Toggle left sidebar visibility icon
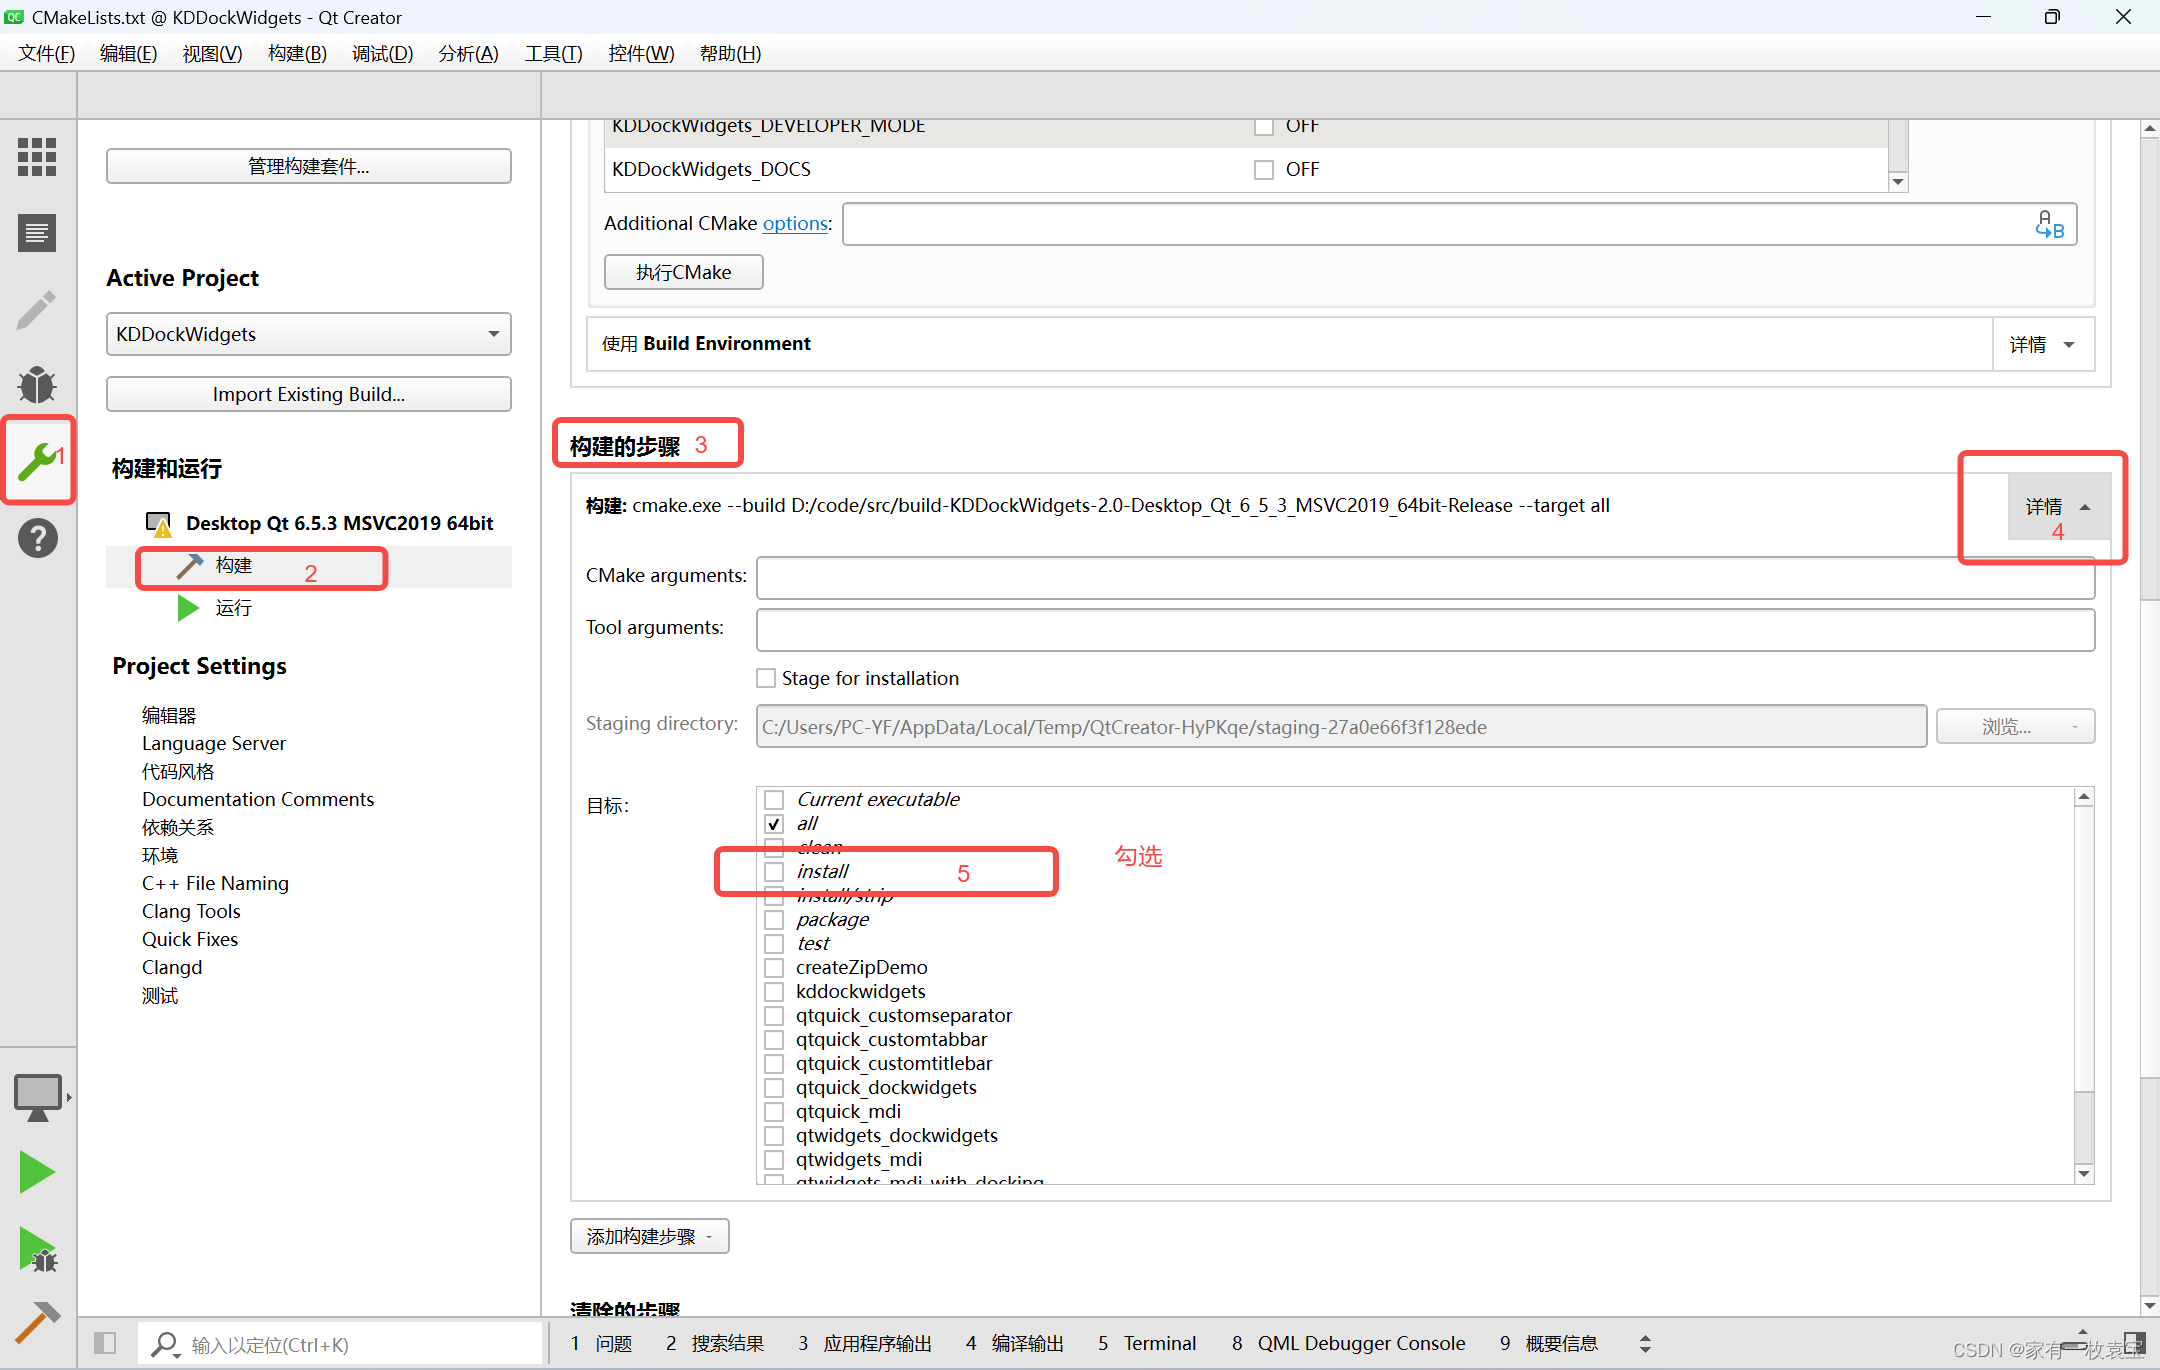 pyautogui.click(x=105, y=1343)
